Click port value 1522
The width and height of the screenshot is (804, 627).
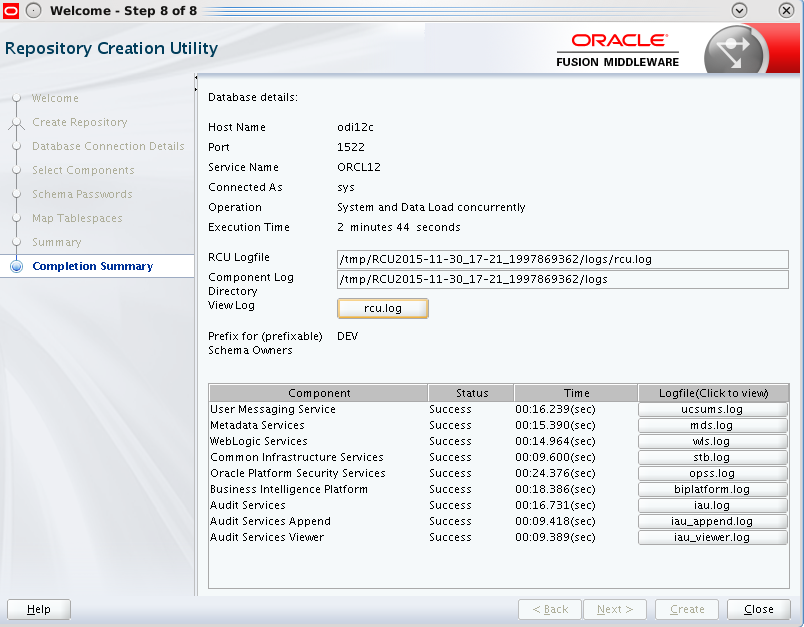point(351,147)
